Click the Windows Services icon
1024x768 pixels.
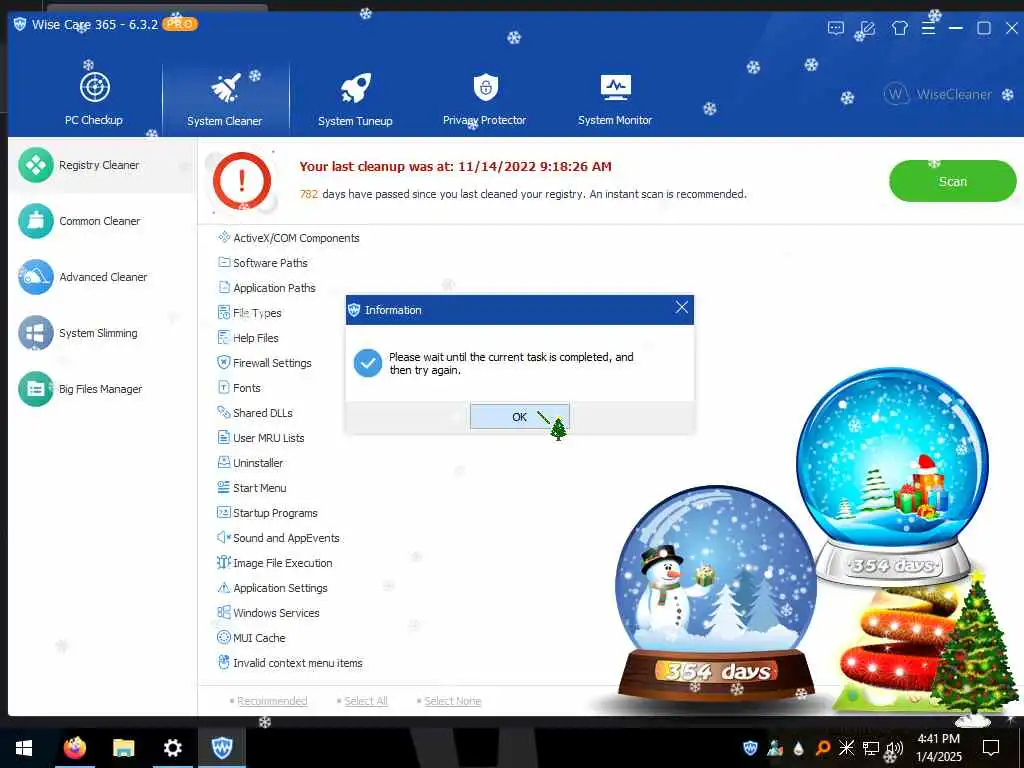tap(224, 613)
